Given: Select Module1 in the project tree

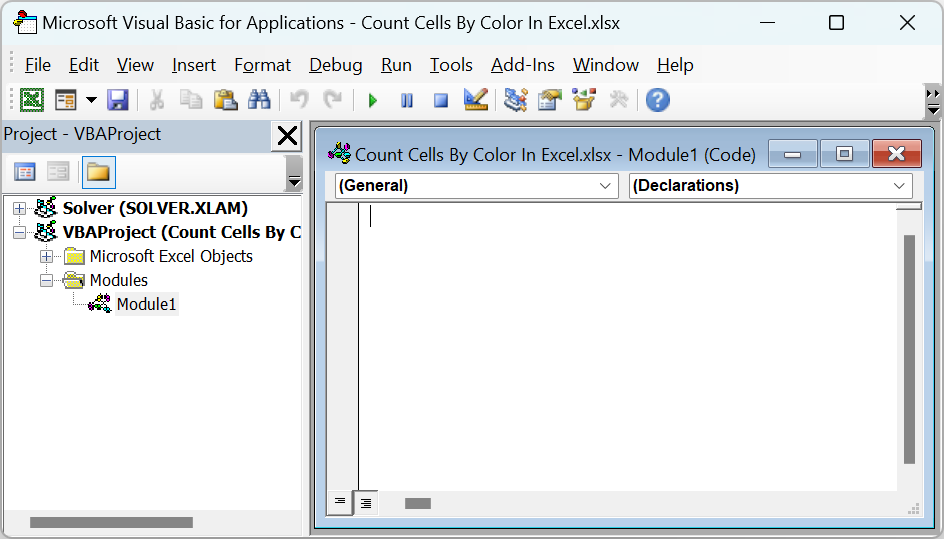Looking at the screenshot, I should click(146, 305).
